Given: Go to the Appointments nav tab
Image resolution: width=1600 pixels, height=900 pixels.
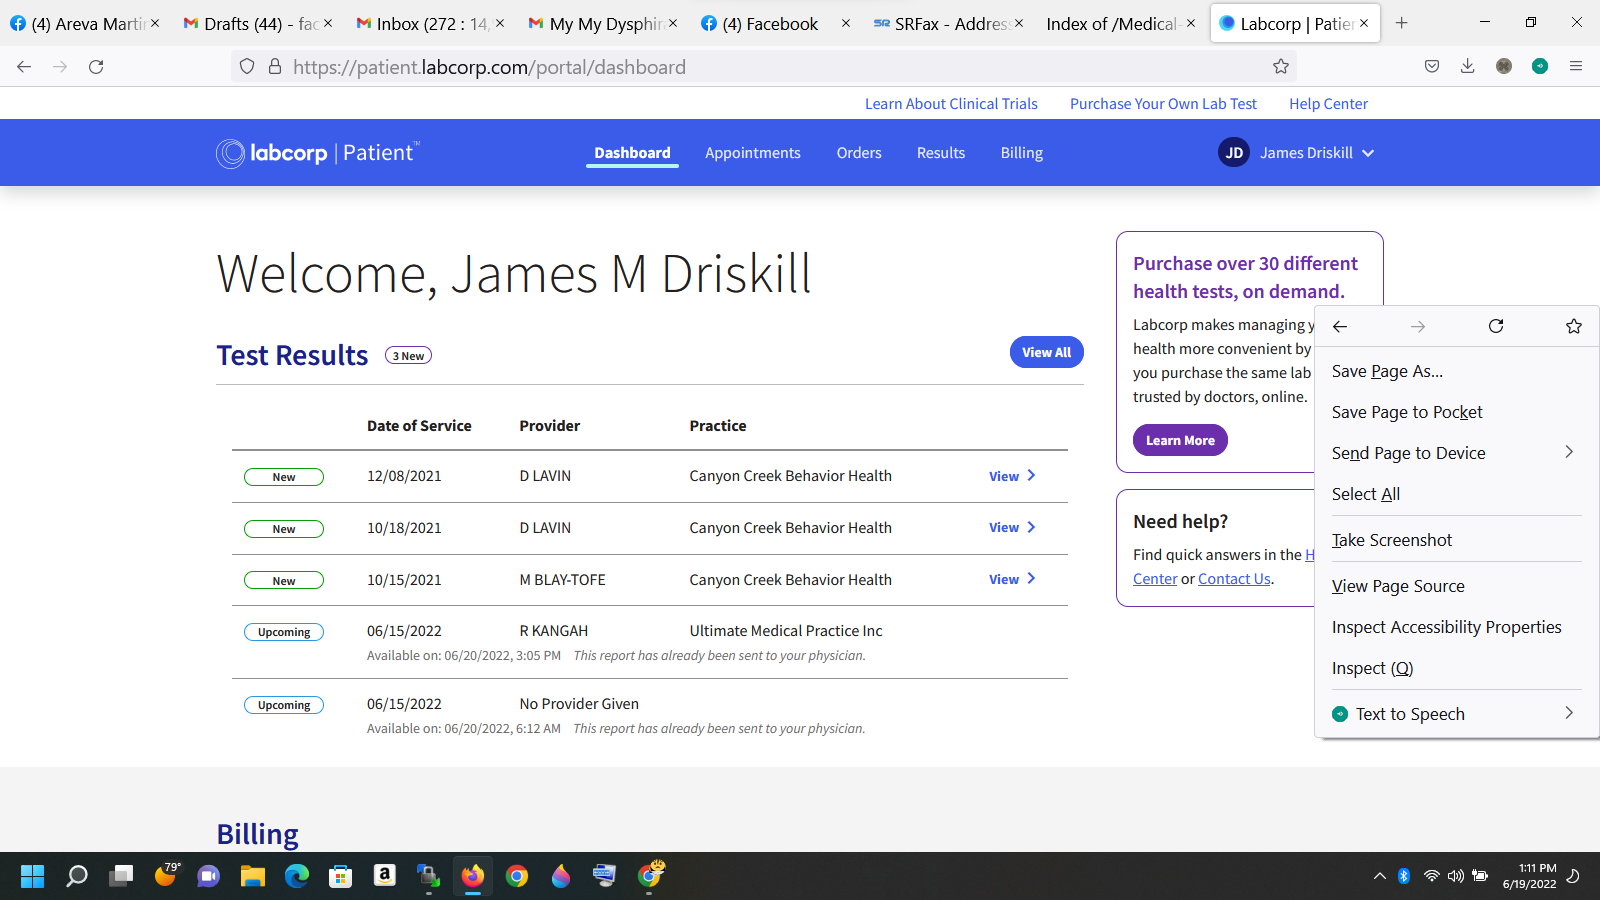Looking at the screenshot, I should click(752, 153).
